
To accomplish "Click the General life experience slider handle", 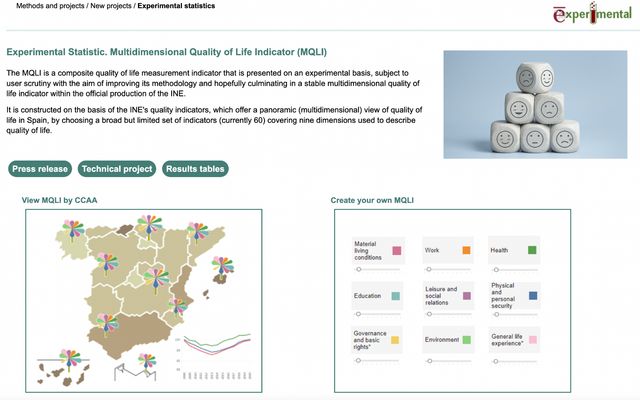I will (496, 361).
